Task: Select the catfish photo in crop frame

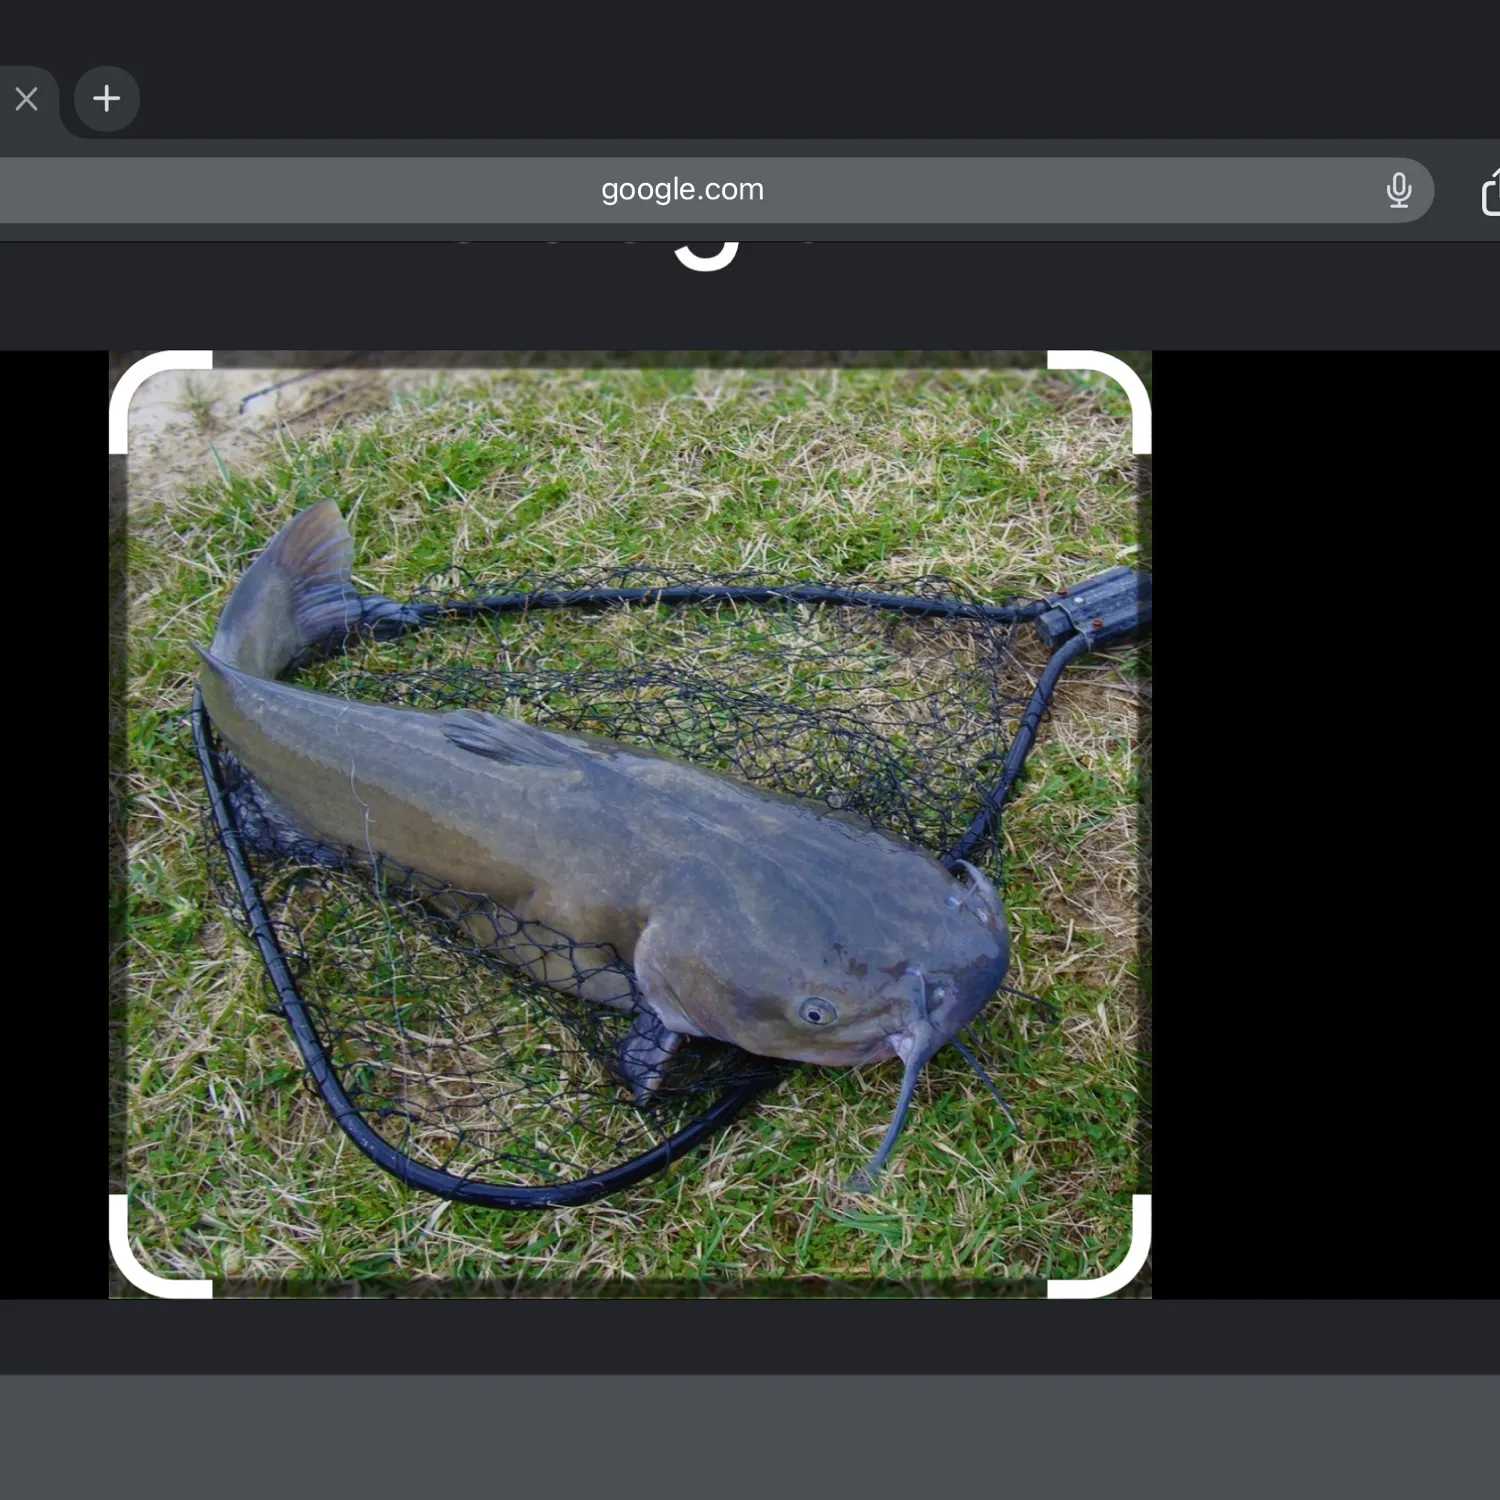Action: 630,824
